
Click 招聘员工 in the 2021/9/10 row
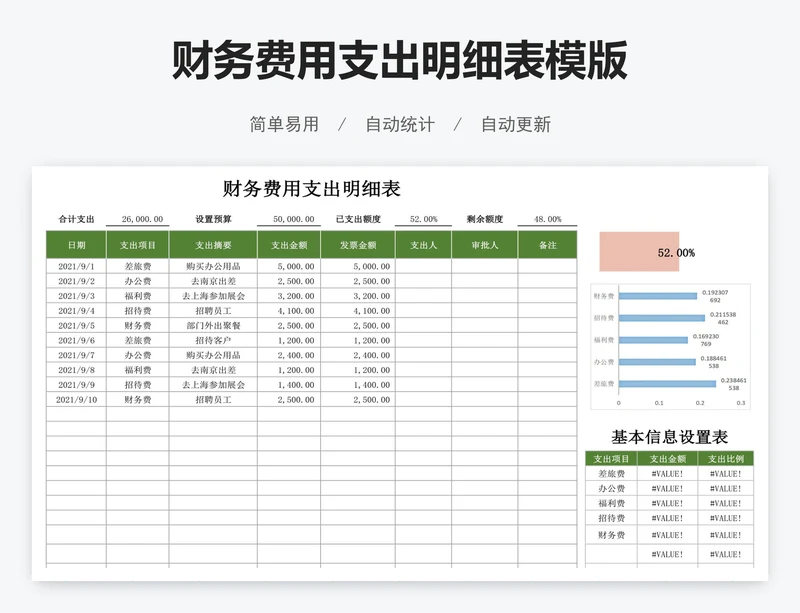tap(213, 400)
